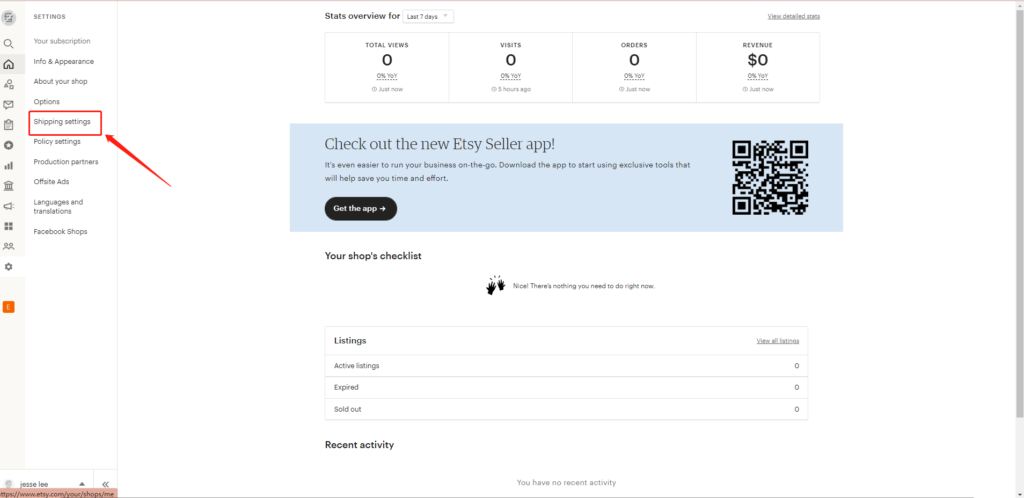Collapse sidebar with double-chevron icon
Viewport: 1024px width, 498px height.
tap(105, 484)
